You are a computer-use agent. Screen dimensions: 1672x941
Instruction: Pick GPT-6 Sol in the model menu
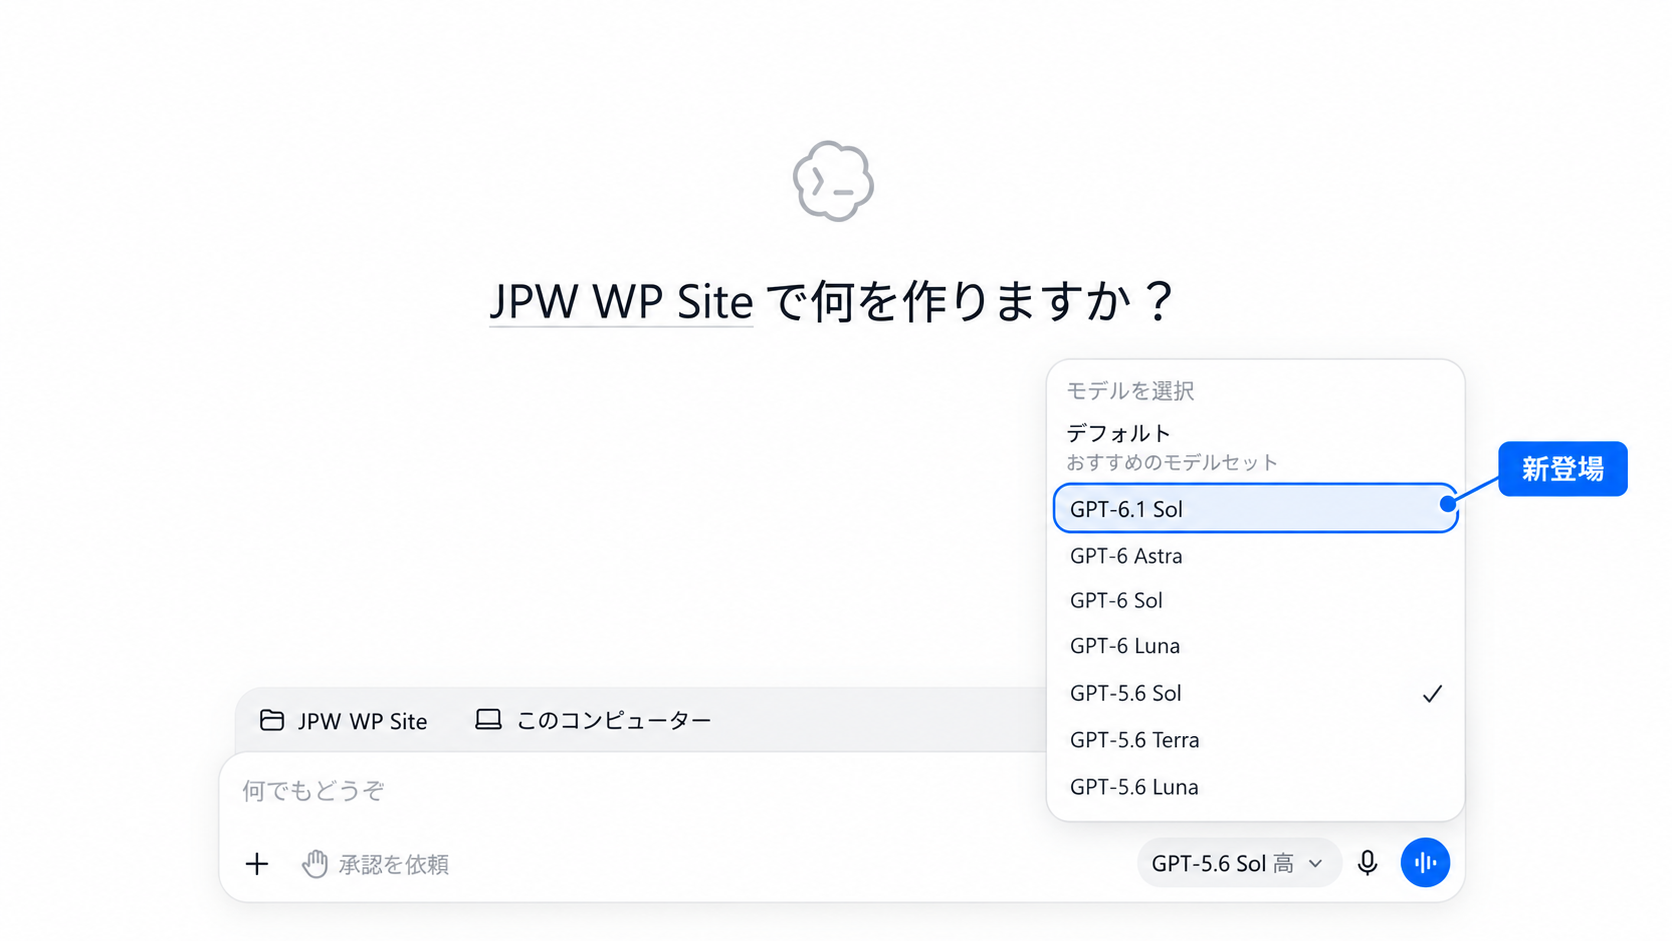tap(1255, 600)
